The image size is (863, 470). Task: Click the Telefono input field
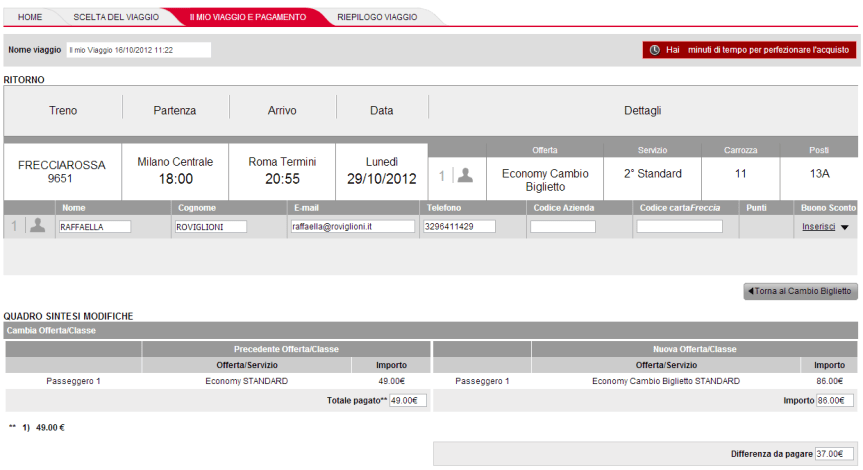[x=460, y=227]
